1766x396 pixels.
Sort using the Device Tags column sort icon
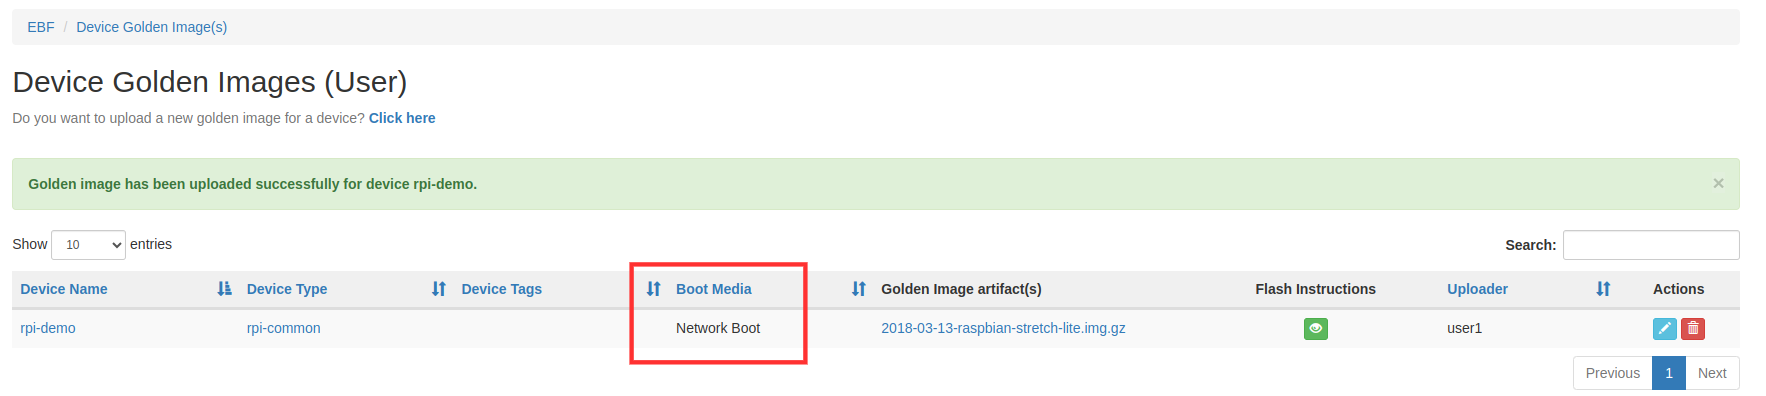pyautogui.click(x=653, y=289)
